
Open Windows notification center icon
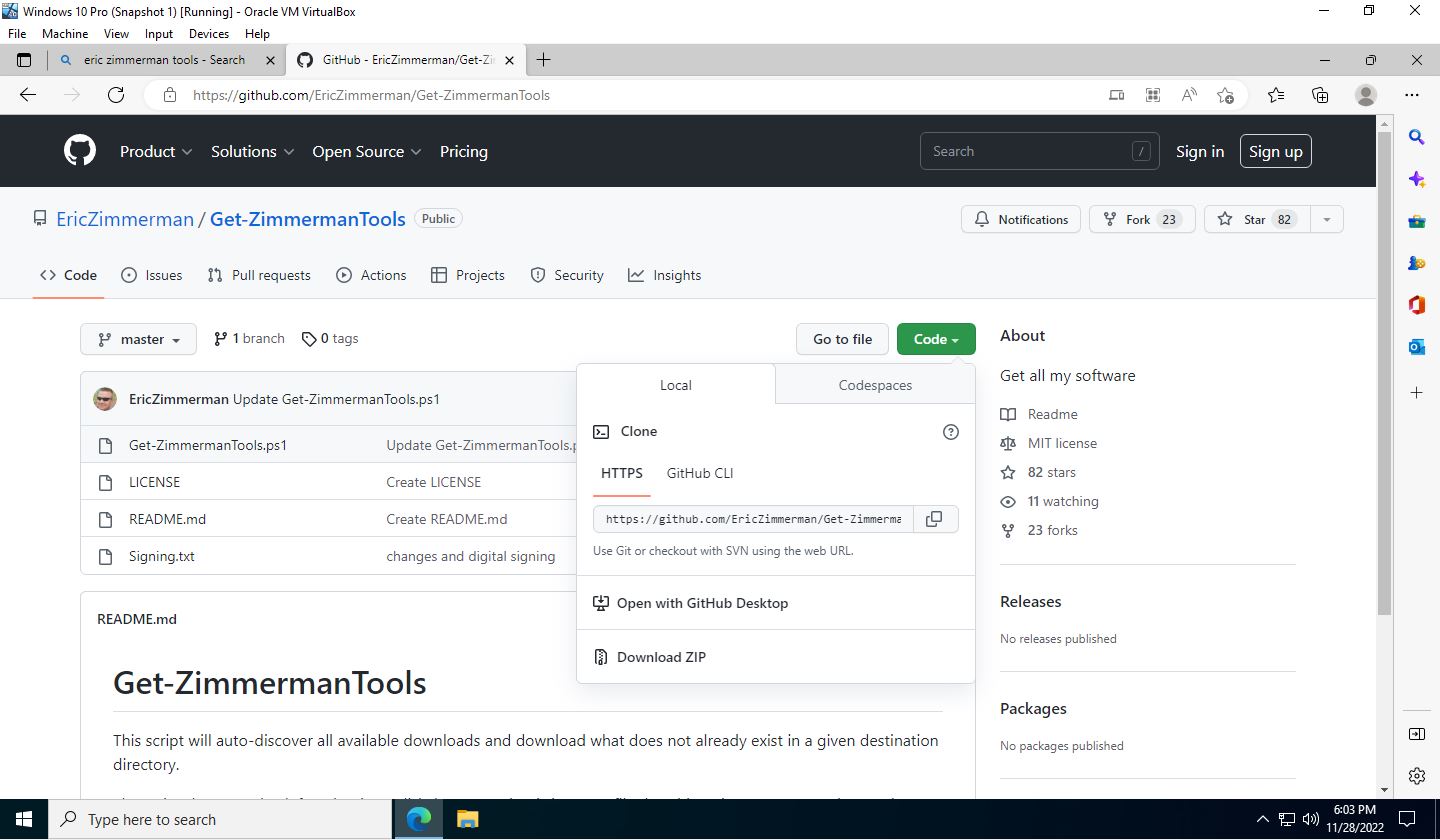pyautogui.click(x=1407, y=819)
